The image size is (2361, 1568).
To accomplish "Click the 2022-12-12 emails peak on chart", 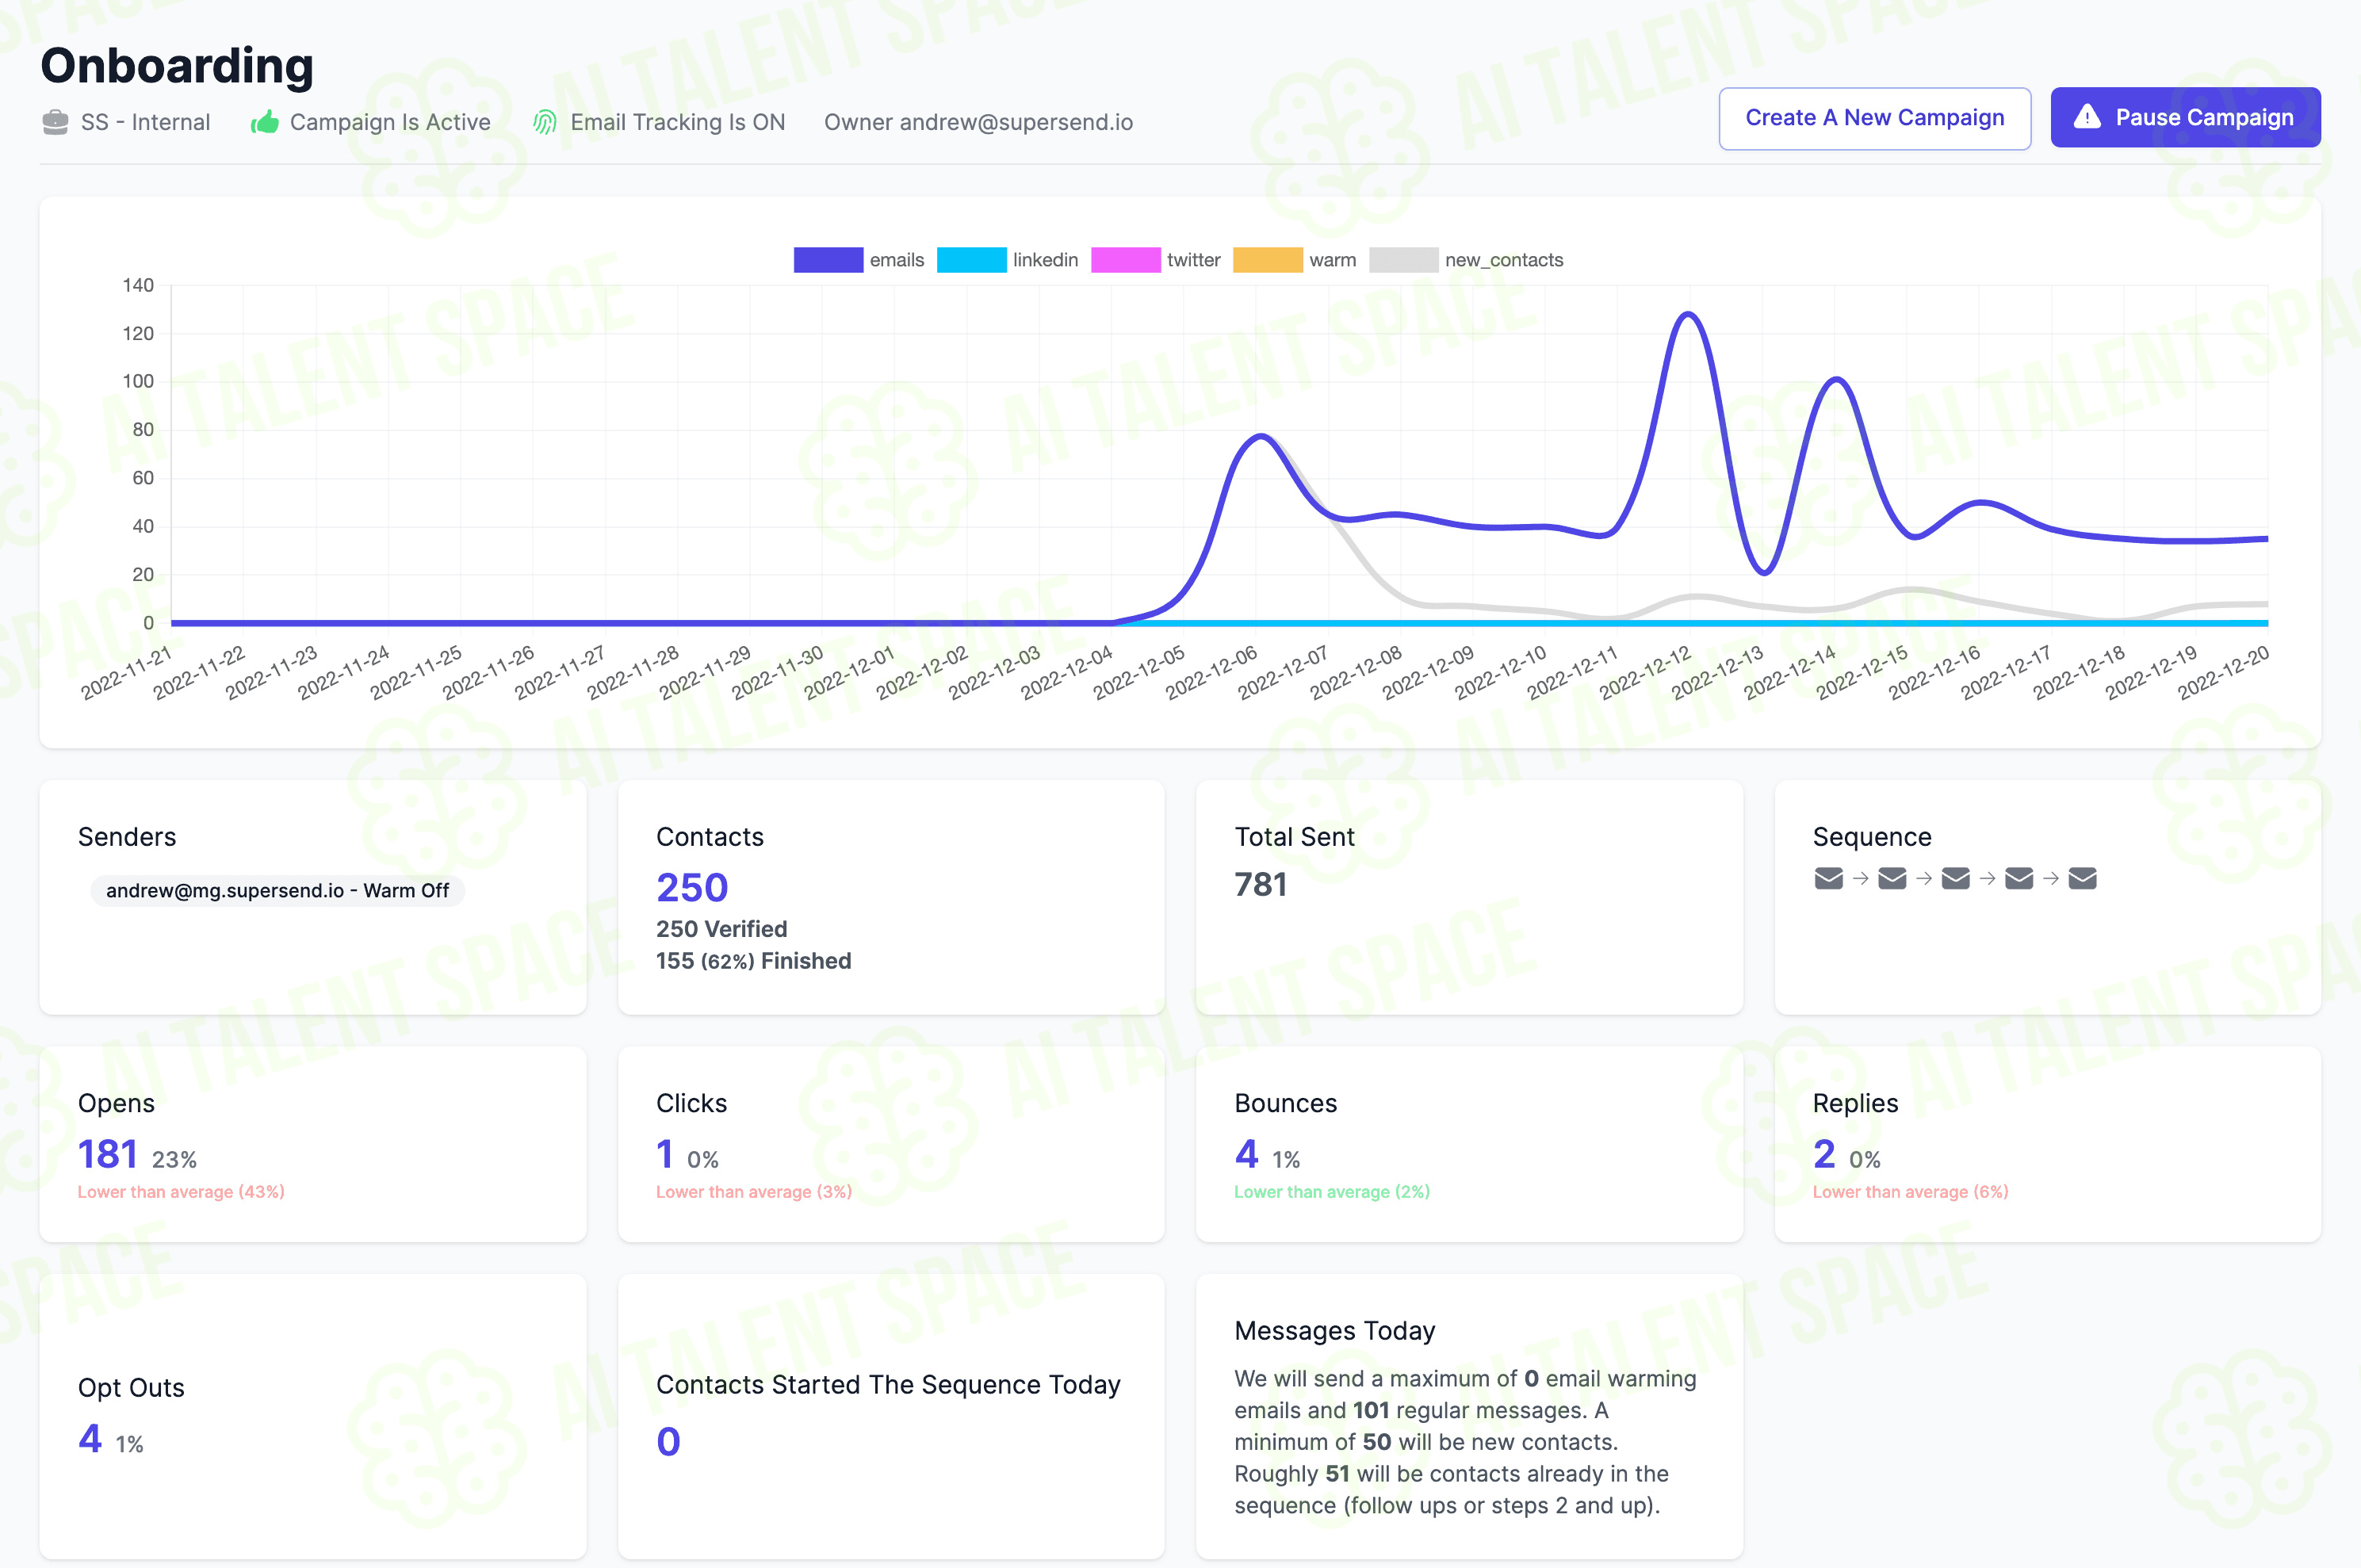I will pos(1689,314).
